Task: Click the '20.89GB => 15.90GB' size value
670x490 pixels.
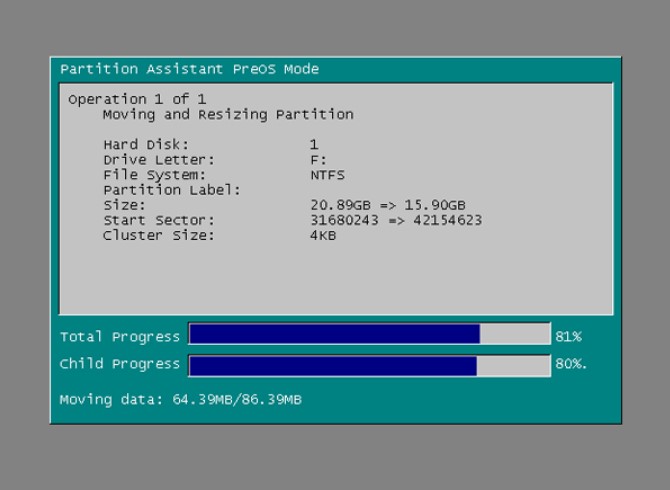Action: pyautogui.click(x=388, y=205)
